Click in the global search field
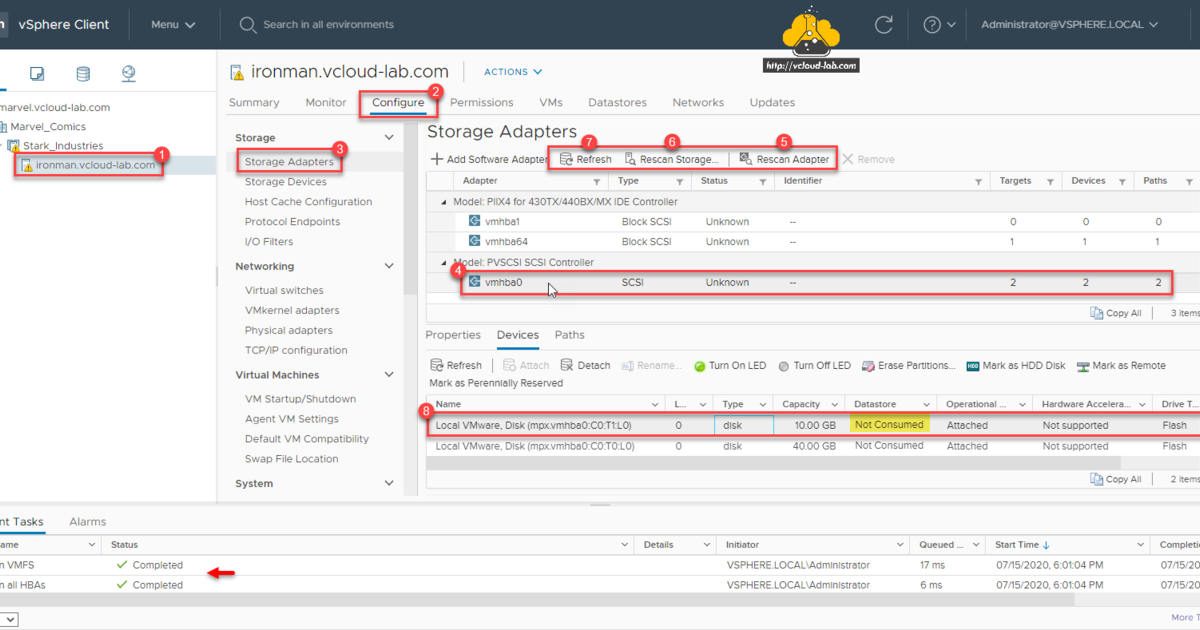This screenshot has width=1200, height=630. click(x=328, y=25)
